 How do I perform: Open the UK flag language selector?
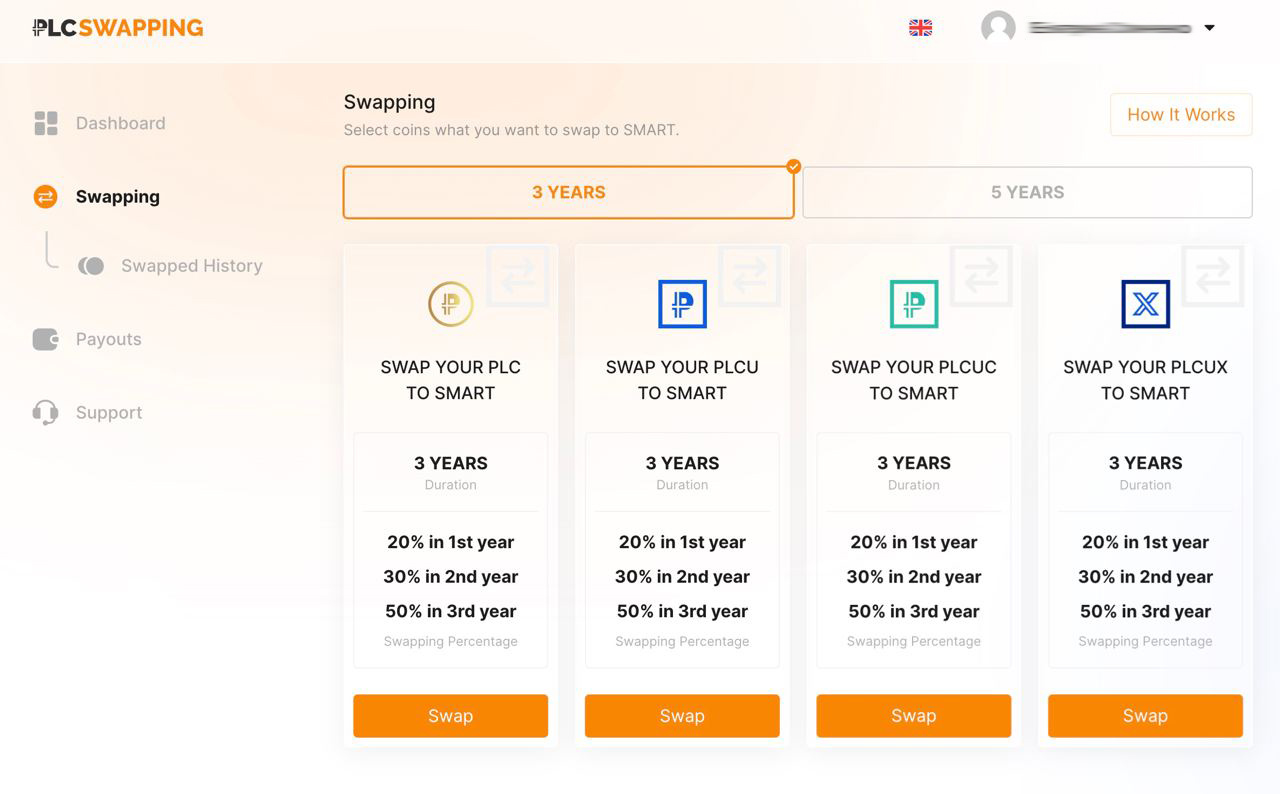pos(920,28)
